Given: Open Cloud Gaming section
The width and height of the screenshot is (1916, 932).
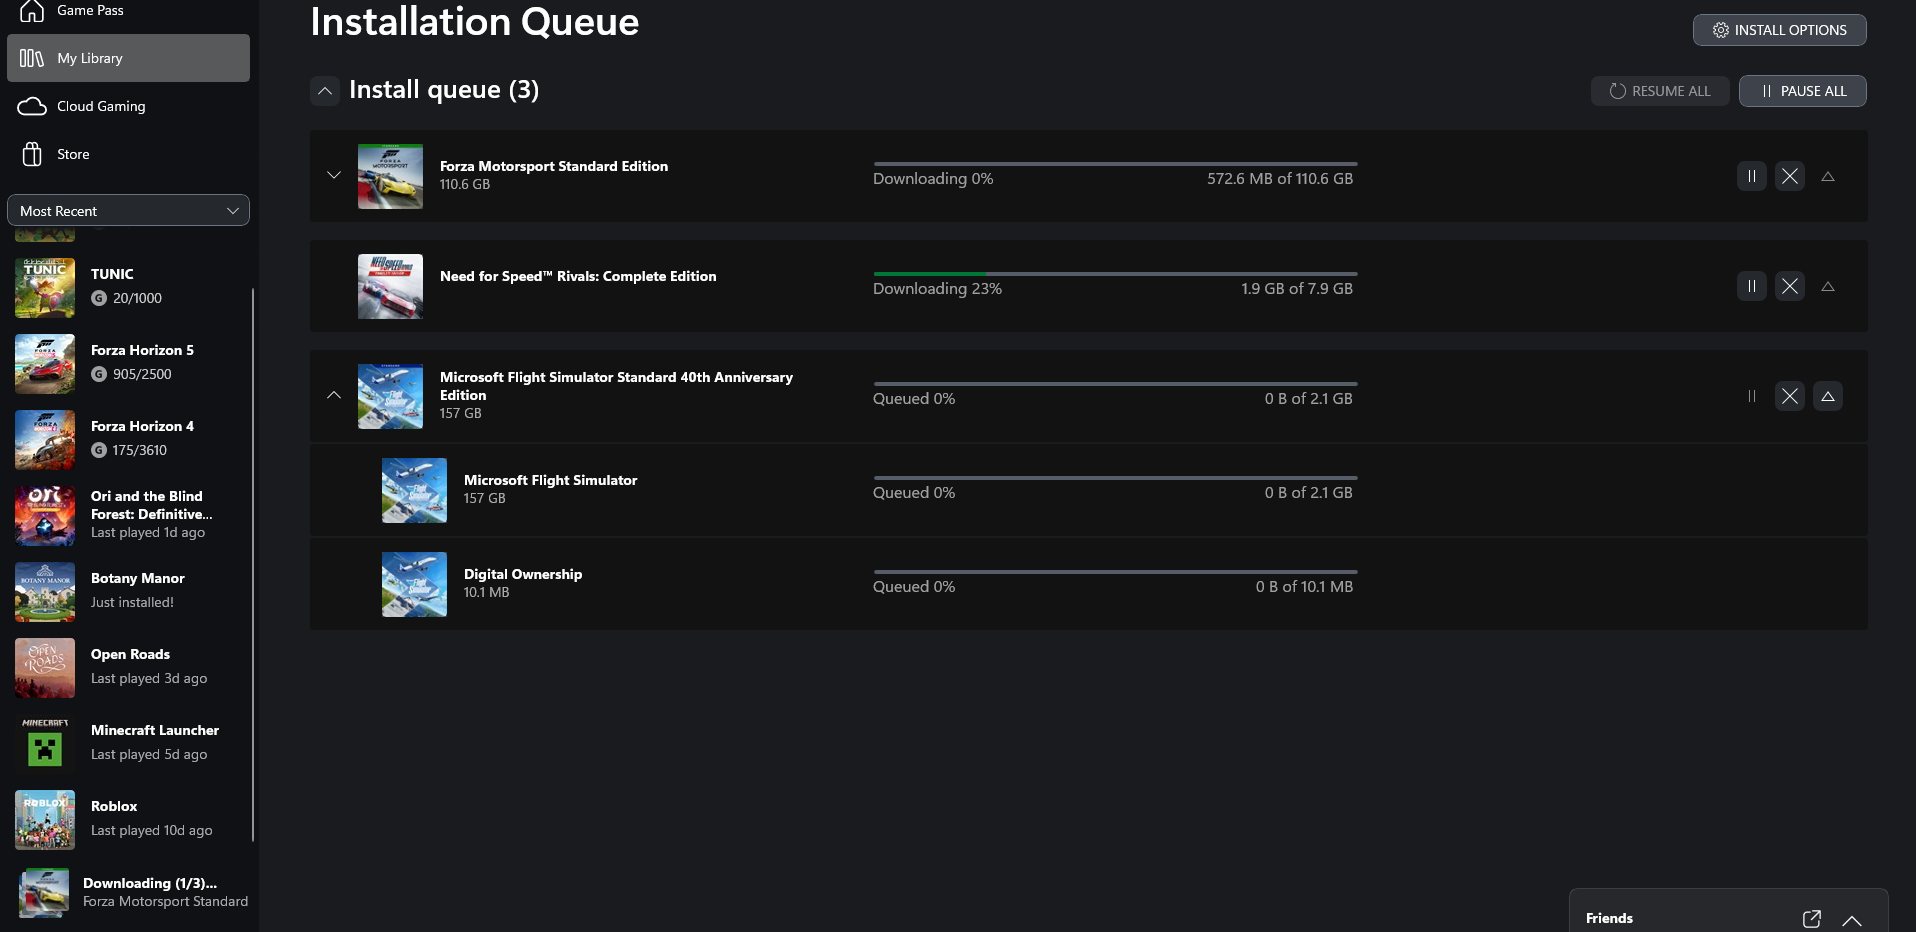Looking at the screenshot, I should click(x=128, y=106).
